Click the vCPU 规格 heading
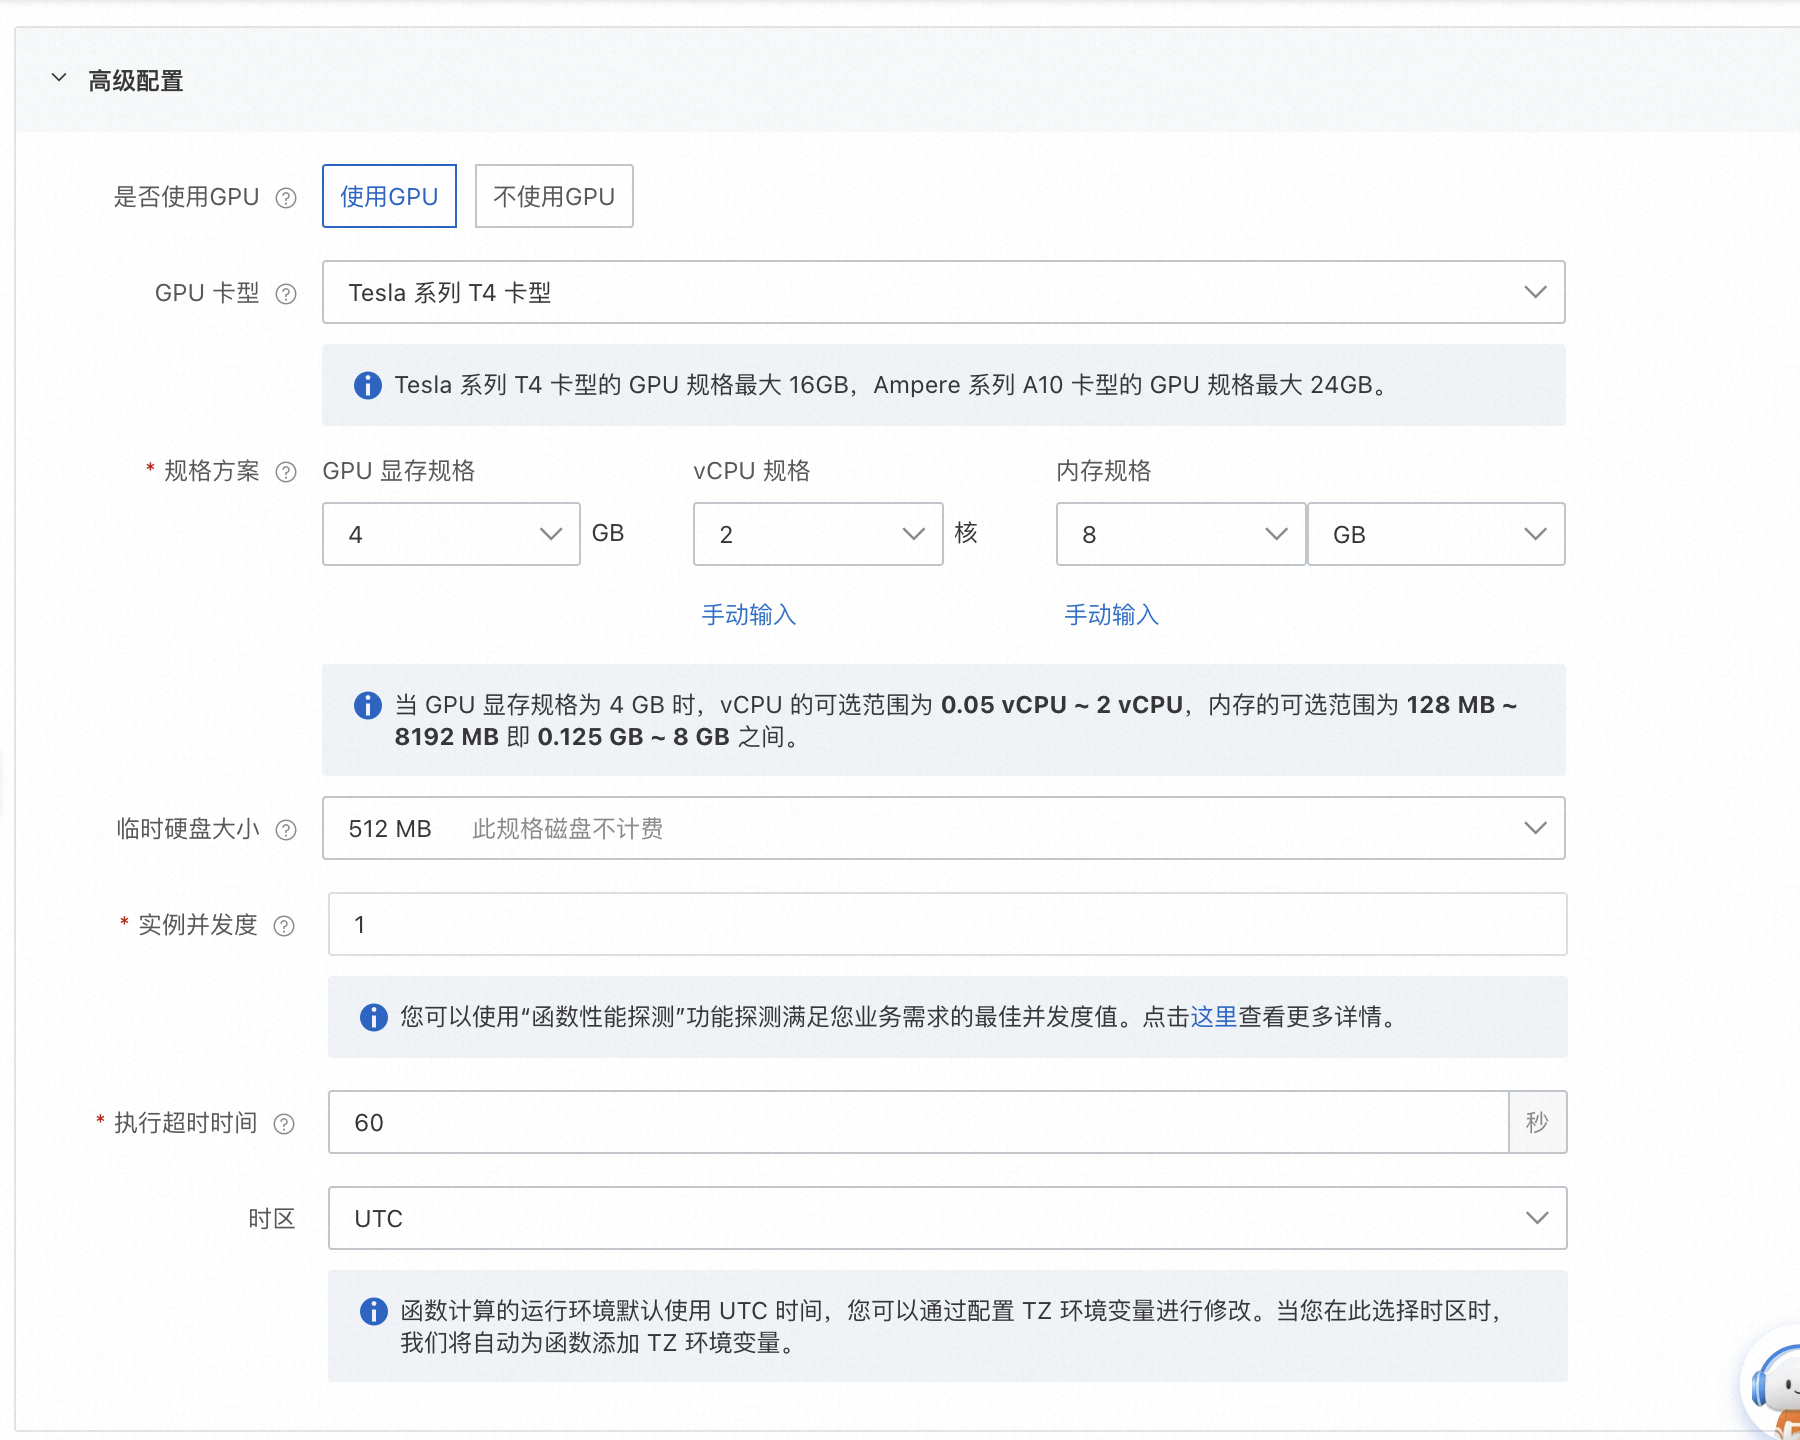 pos(752,471)
